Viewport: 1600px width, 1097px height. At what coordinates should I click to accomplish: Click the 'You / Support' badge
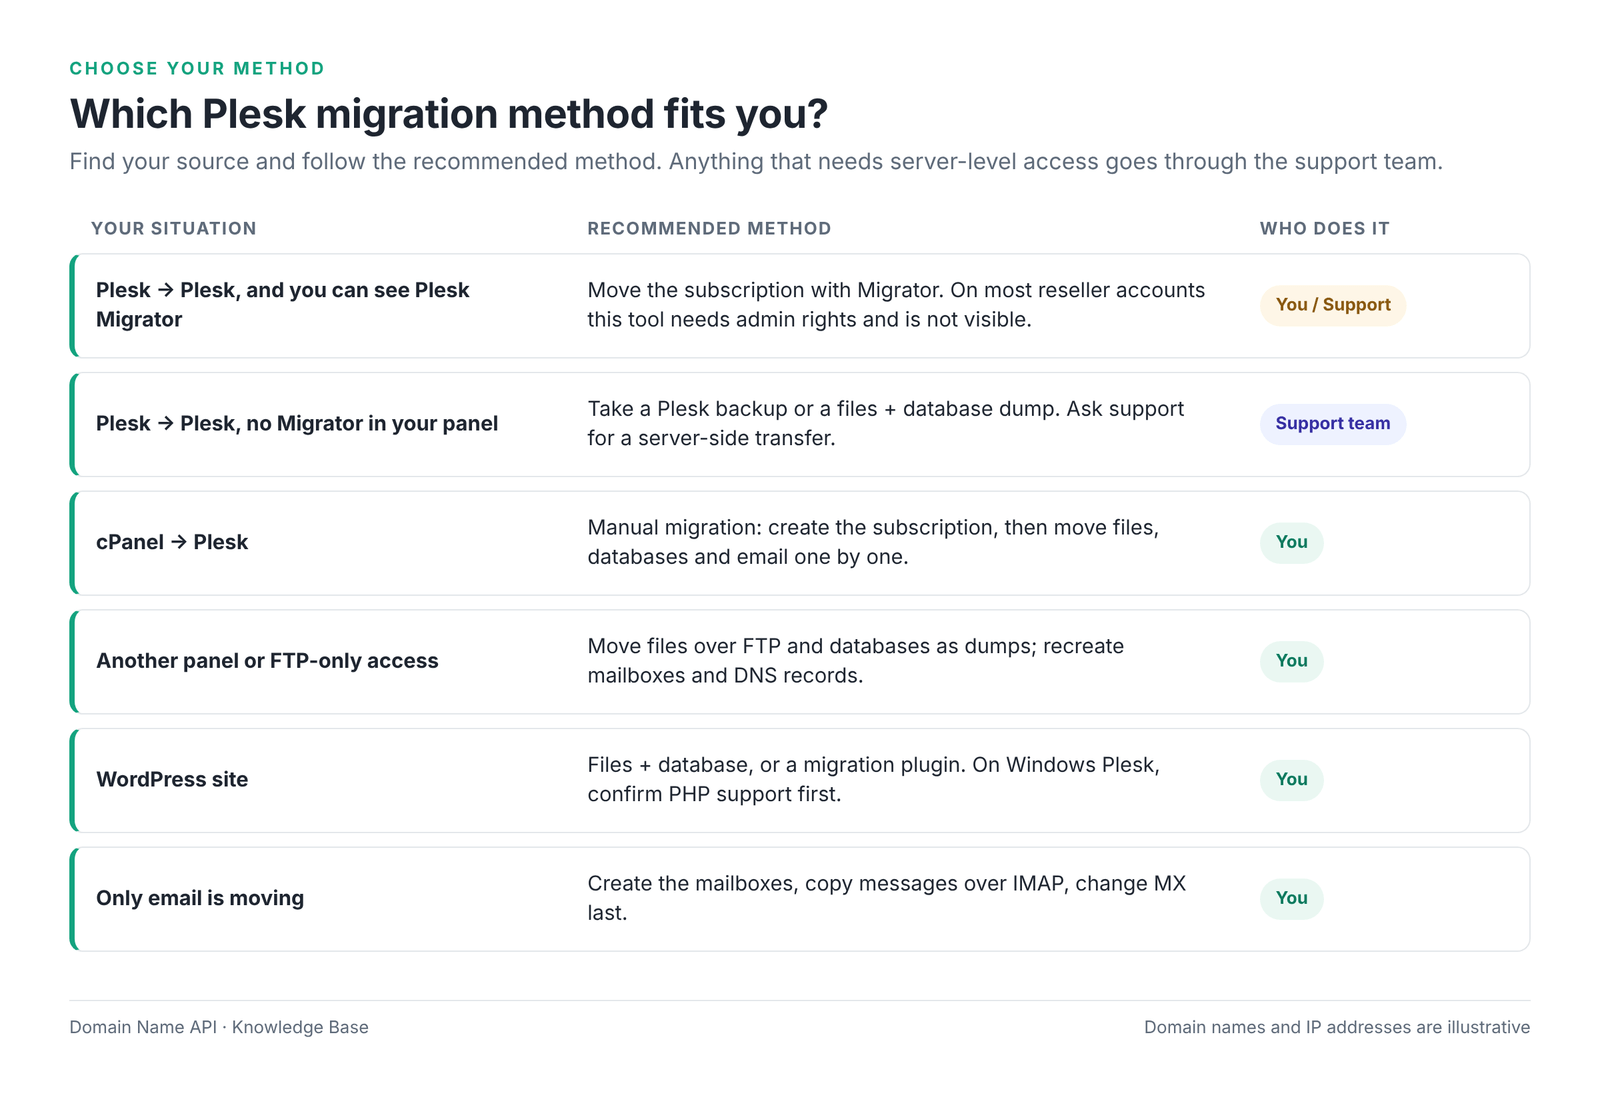click(1333, 305)
